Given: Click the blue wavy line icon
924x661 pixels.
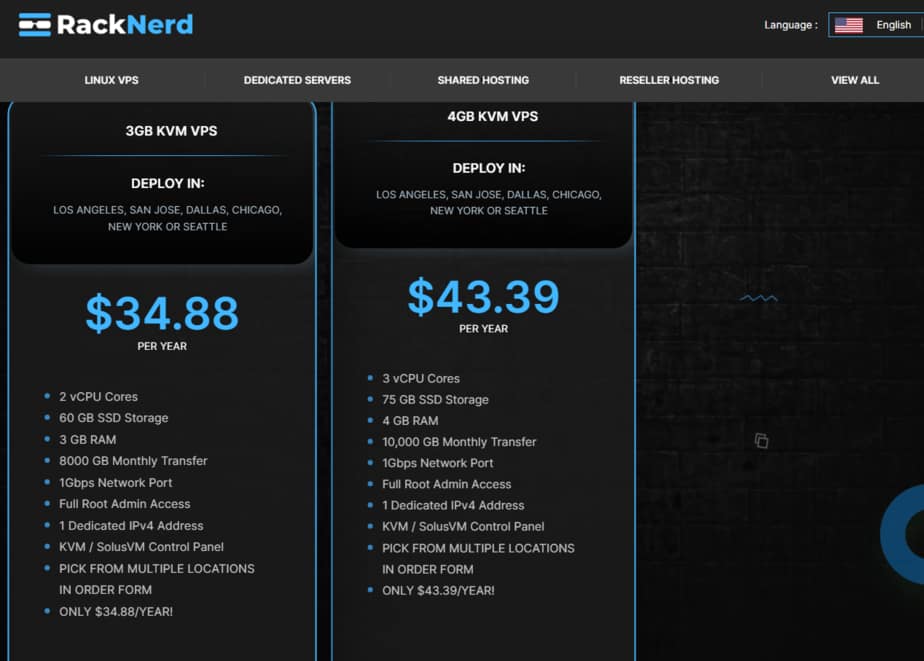Looking at the screenshot, I should click(758, 298).
